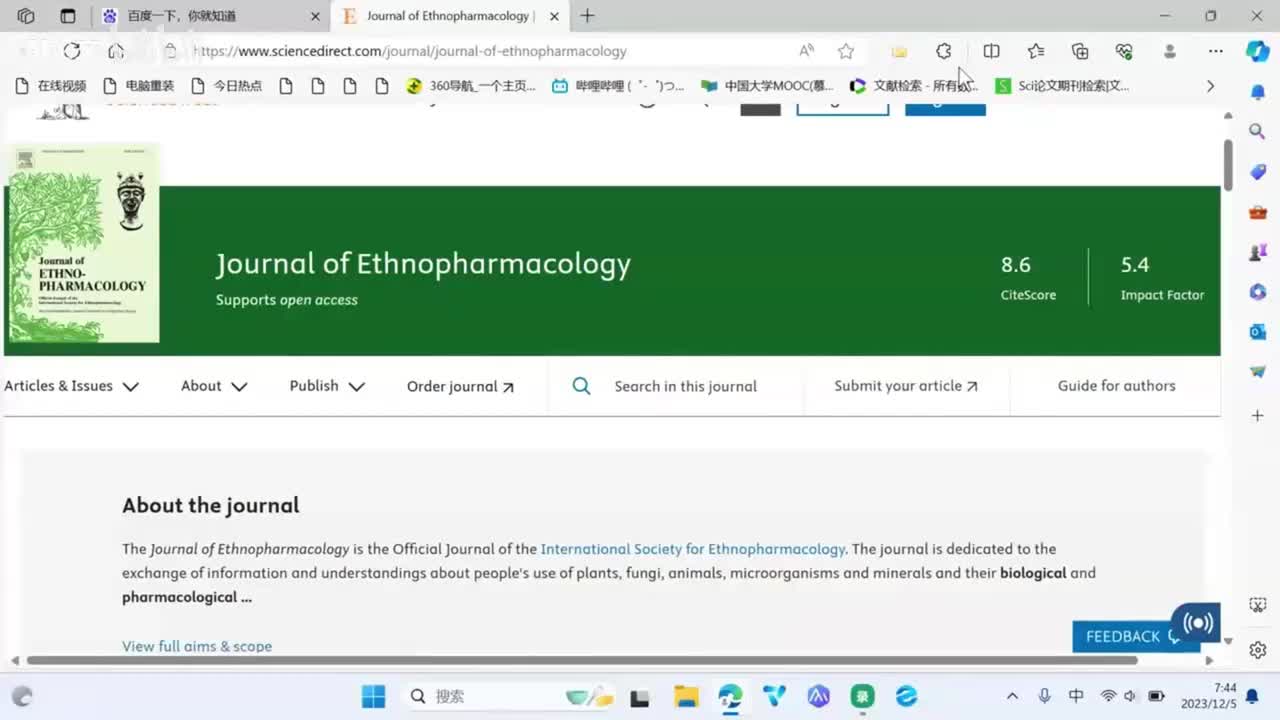Open Browser essentials heart icon

(1124, 51)
